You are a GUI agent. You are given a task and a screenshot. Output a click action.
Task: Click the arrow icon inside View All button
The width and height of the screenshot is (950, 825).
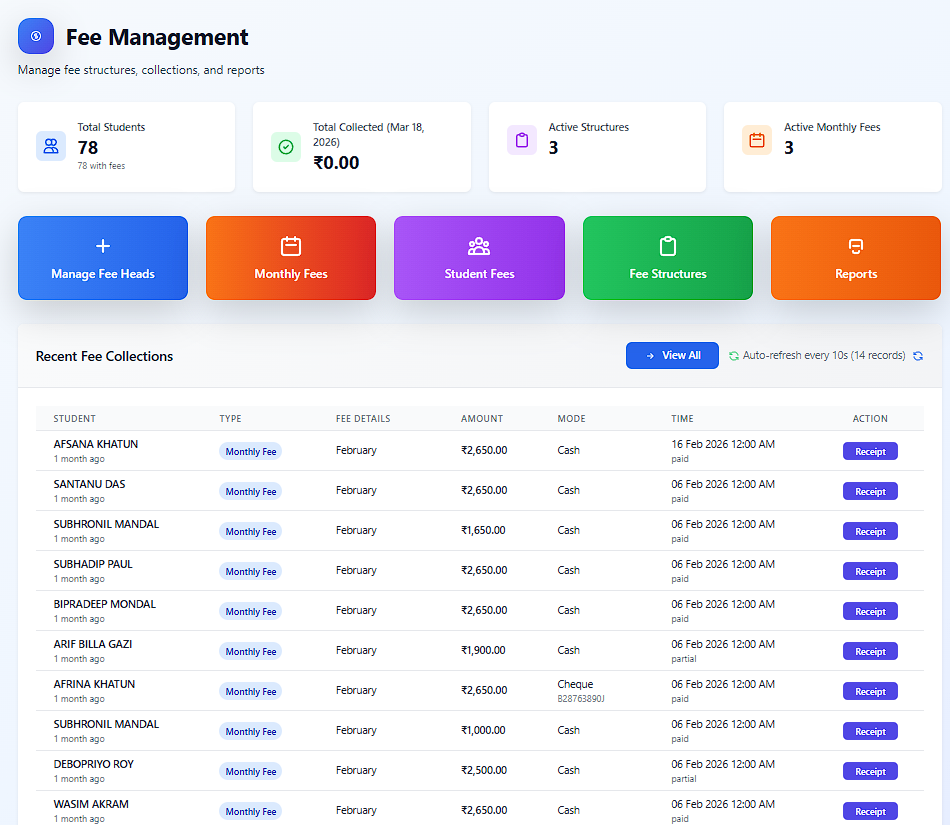point(650,355)
